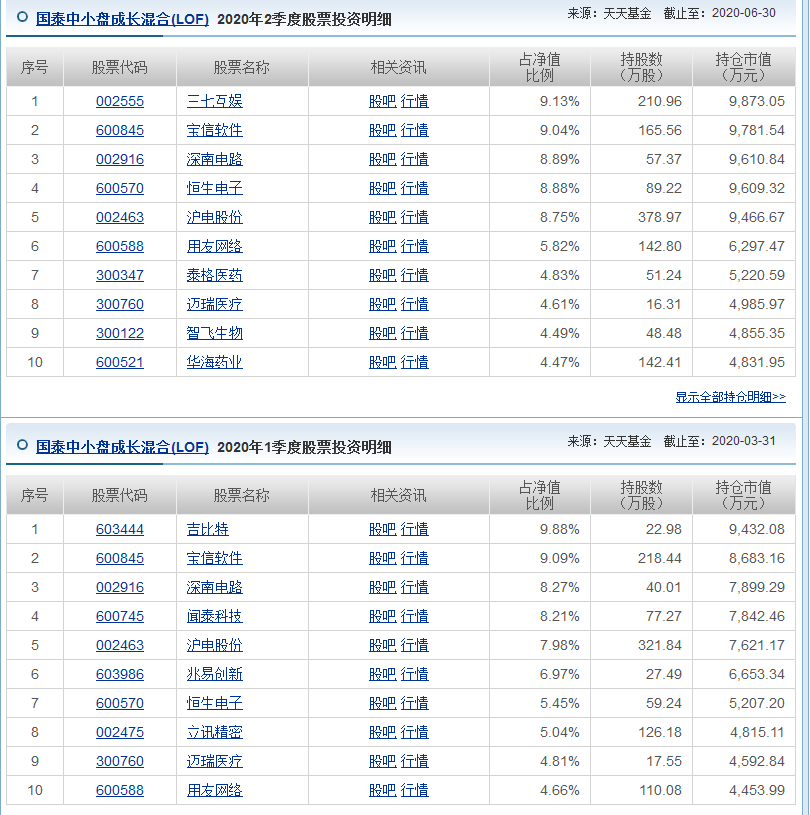The height and width of the screenshot is (815, 810).
Task: Open 迈瑞医疗 link in Q2 table
Action: 215,304
